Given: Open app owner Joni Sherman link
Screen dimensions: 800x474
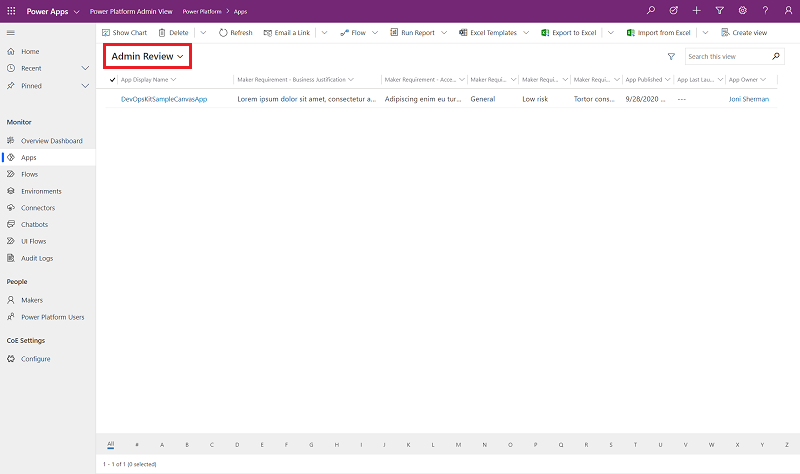Looking at the screenshot, I should 749,99.
